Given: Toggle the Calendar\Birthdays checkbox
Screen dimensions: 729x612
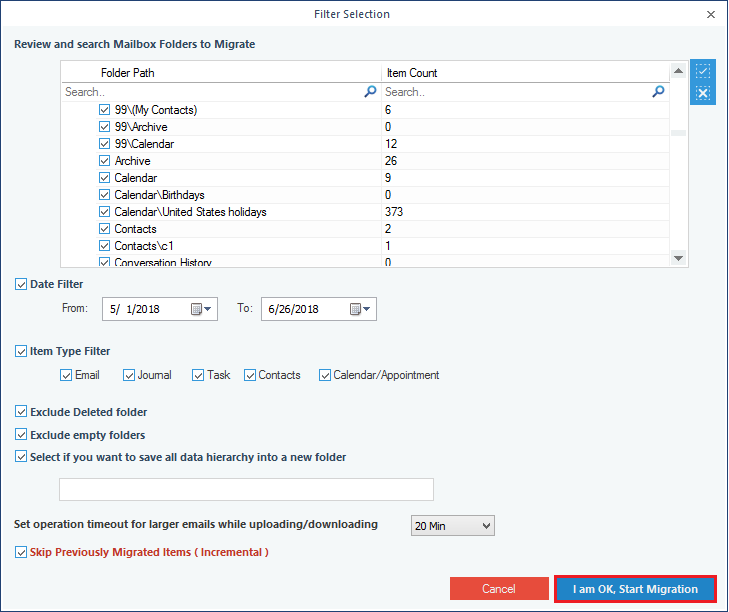Looking at the screenshot, I should (x=104, y=195).
